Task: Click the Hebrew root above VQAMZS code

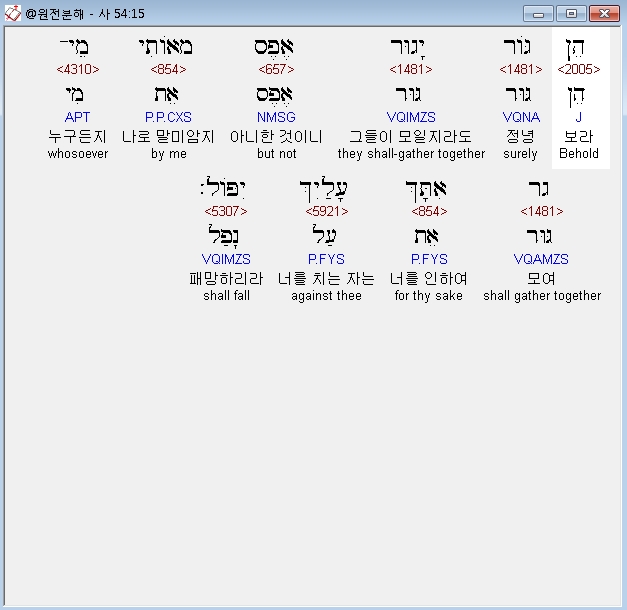Action: coord(540,236)
